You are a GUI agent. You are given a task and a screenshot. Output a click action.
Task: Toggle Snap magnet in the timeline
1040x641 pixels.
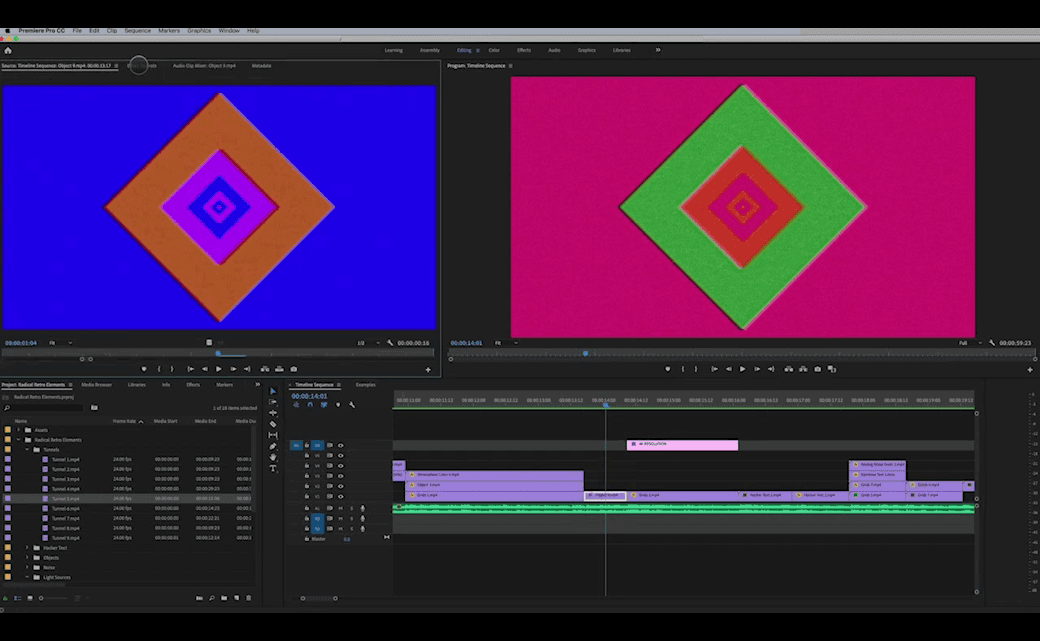[x=310, y=405]
